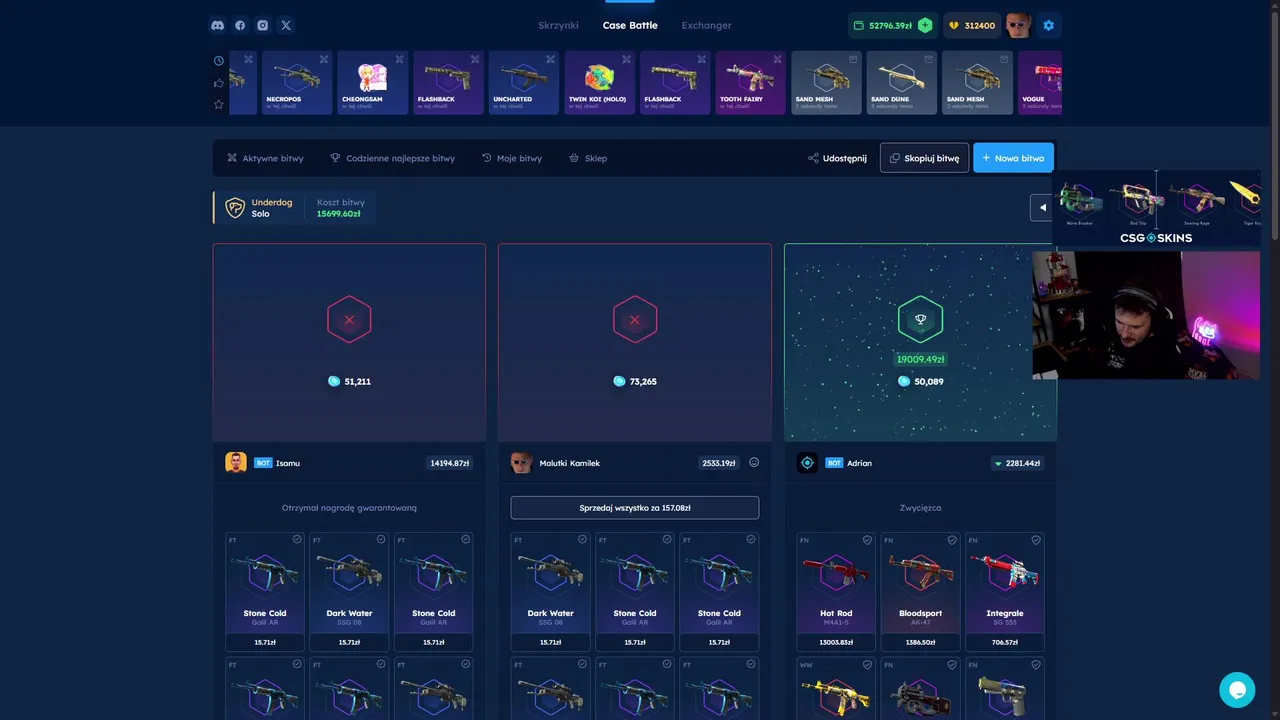This screenshot has height=720, width=1280.
Task: Click crossed-swords icon on Twin Koi drop
Action: [x=627, y=59]
